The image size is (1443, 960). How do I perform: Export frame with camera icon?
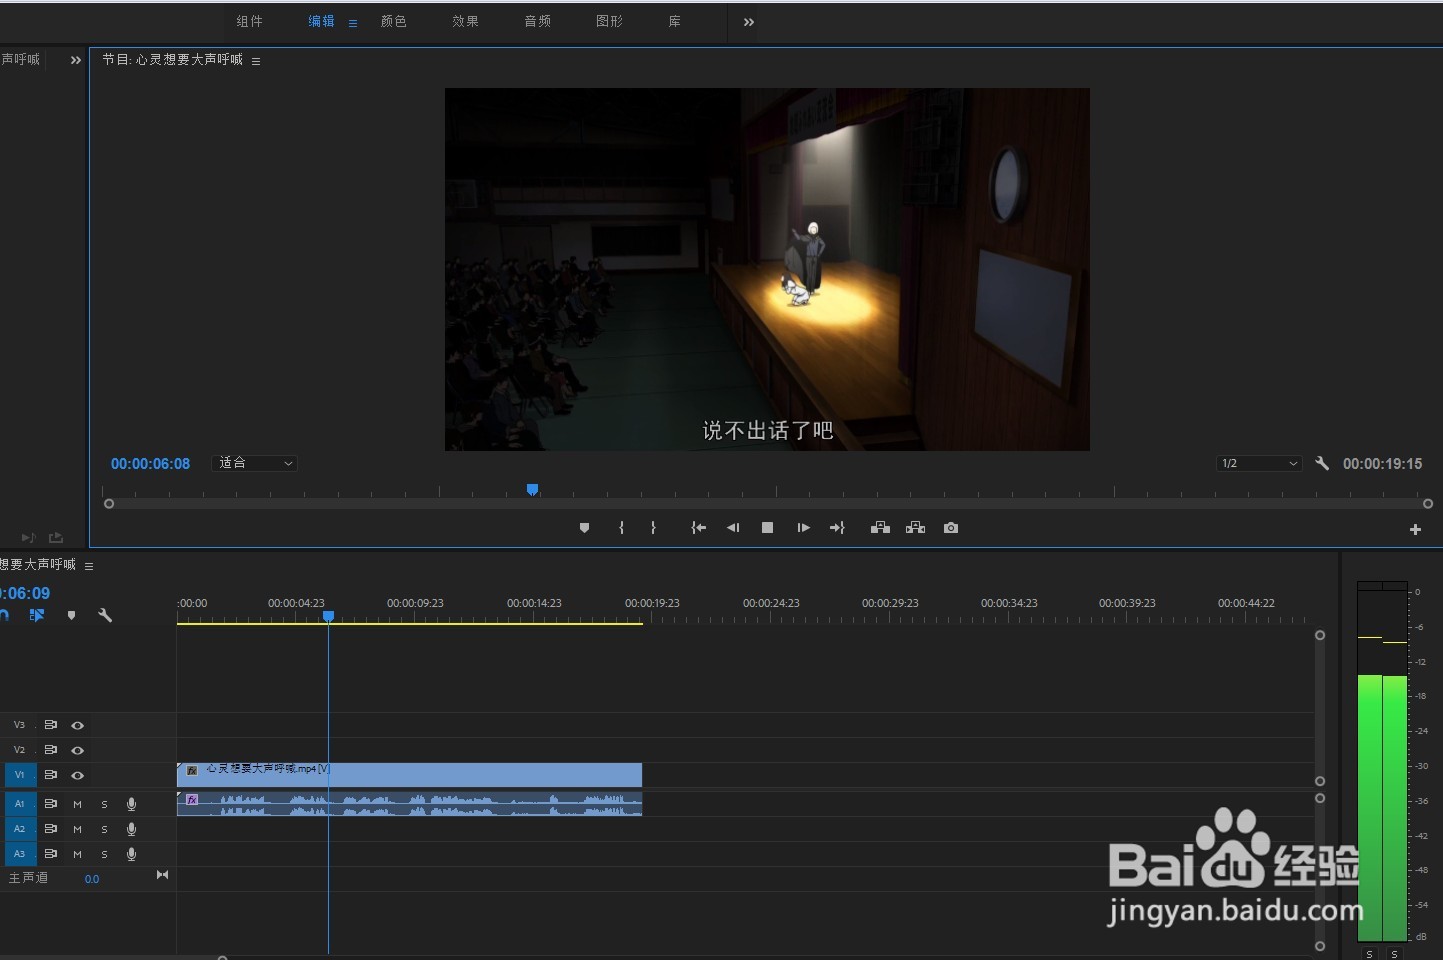click(951, 528)
